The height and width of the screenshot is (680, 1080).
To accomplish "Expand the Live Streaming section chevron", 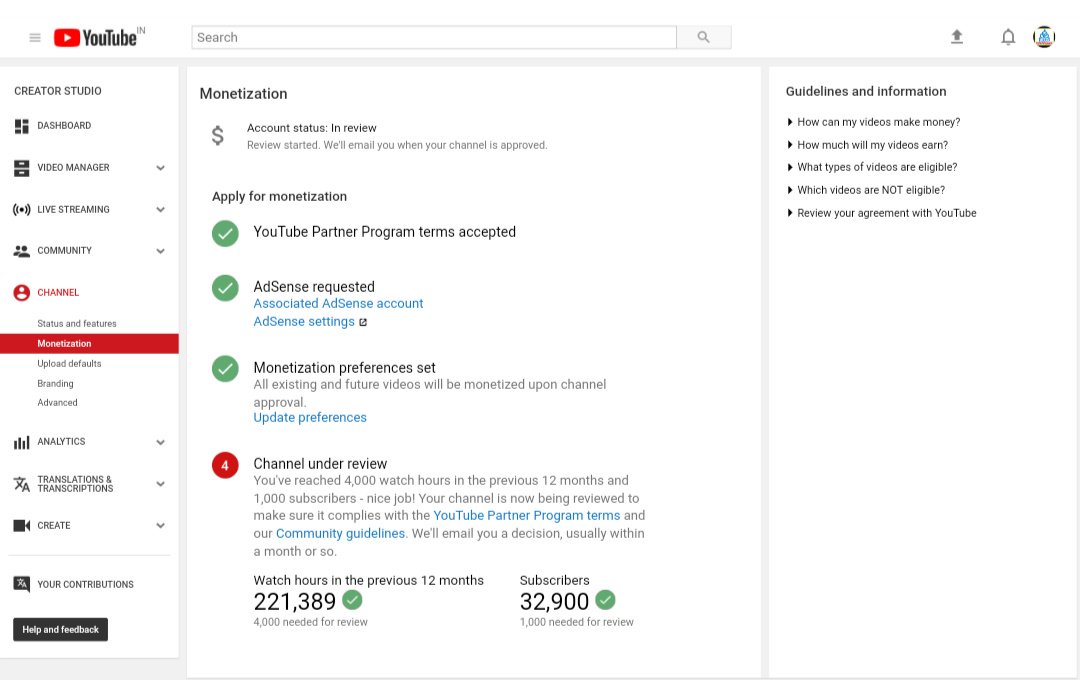I will pyautogui.click(x=160, y=209).
